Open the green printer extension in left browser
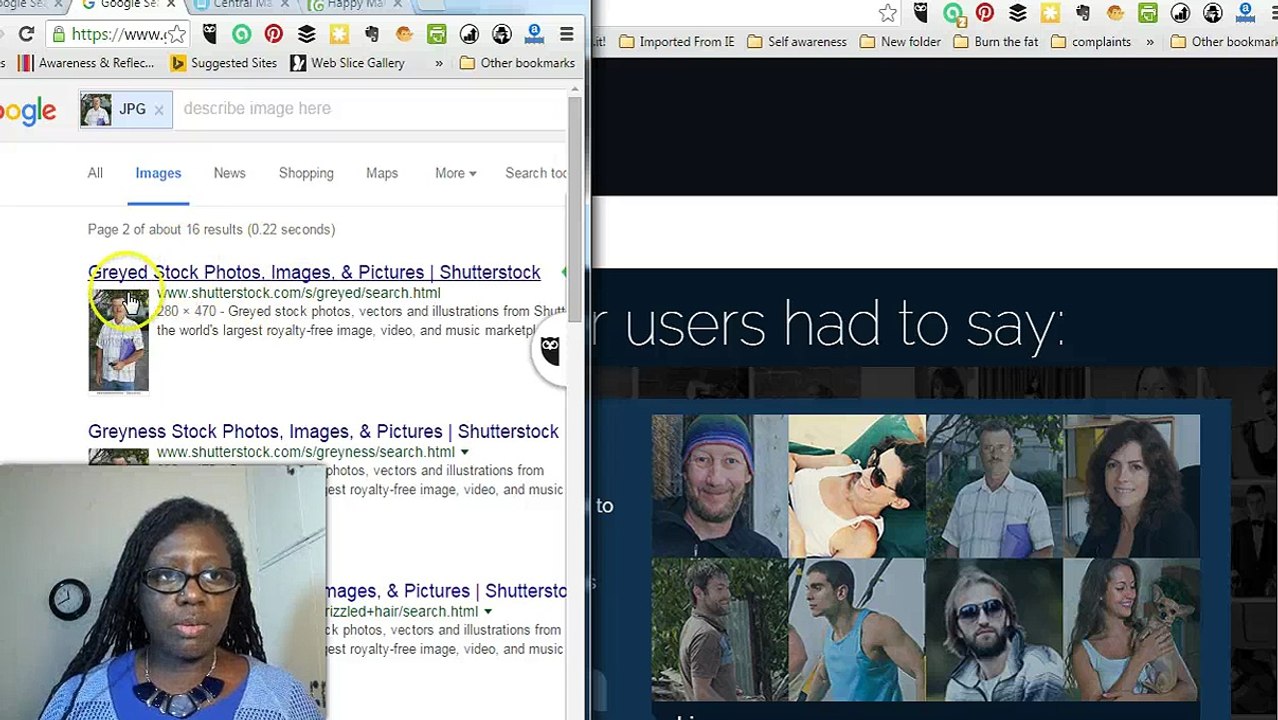The width and height of the screenshot is (1278, 720). pyautogui.click(x=436, y=34)
